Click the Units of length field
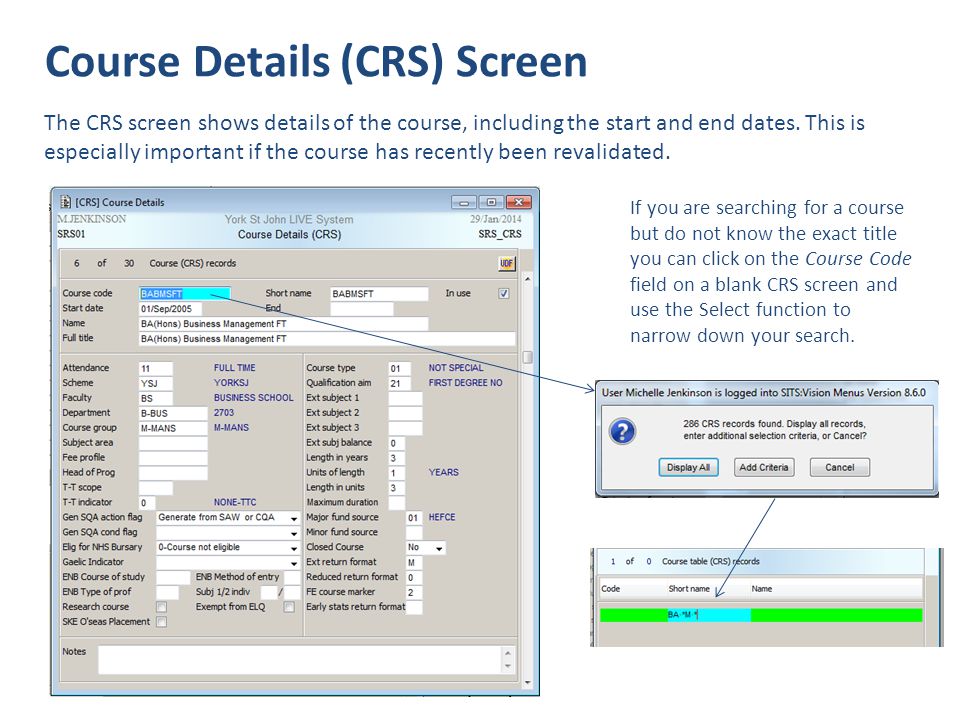Image resolution: width=960 pixels, height=720 pixels. point(397,473)
